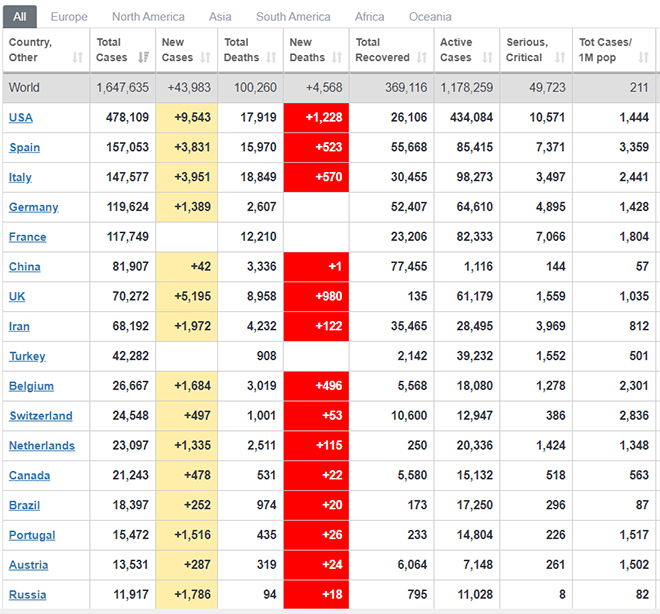Follow the Switzerland link
Screen dimensions: 660x614
41,416
